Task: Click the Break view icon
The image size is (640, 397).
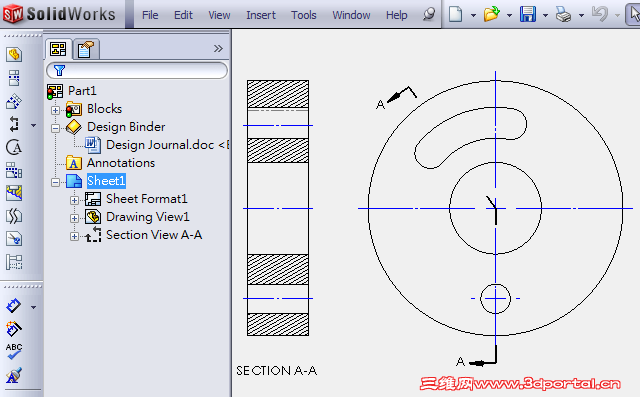Action: (14, 216)
